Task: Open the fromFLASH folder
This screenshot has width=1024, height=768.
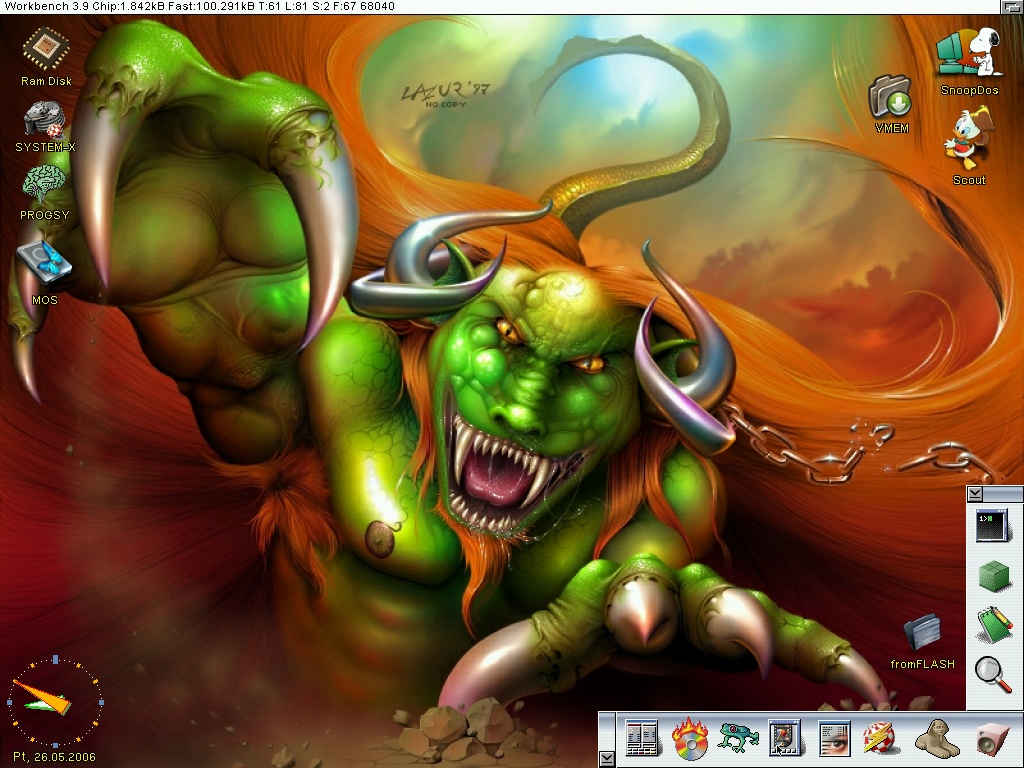Action: [922, 632]
